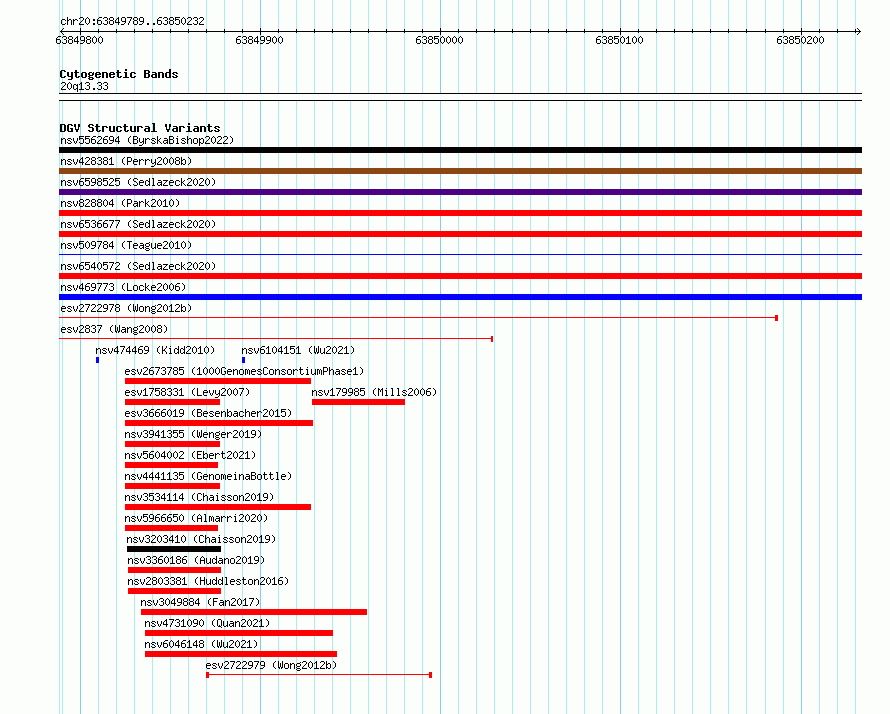Click the red nsv179985 variant bar
Screen dimensions: 890x714
[358, 402]
